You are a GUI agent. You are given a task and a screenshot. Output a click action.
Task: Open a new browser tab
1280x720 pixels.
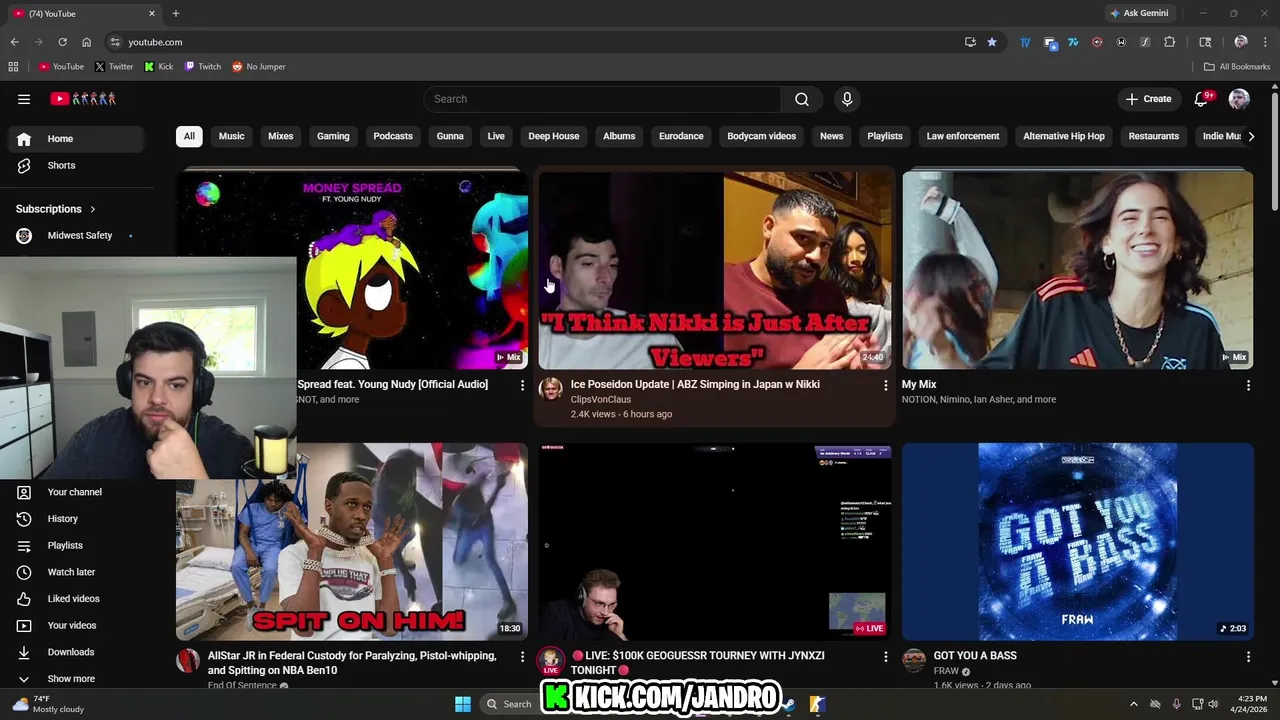[x=176, y=13]
